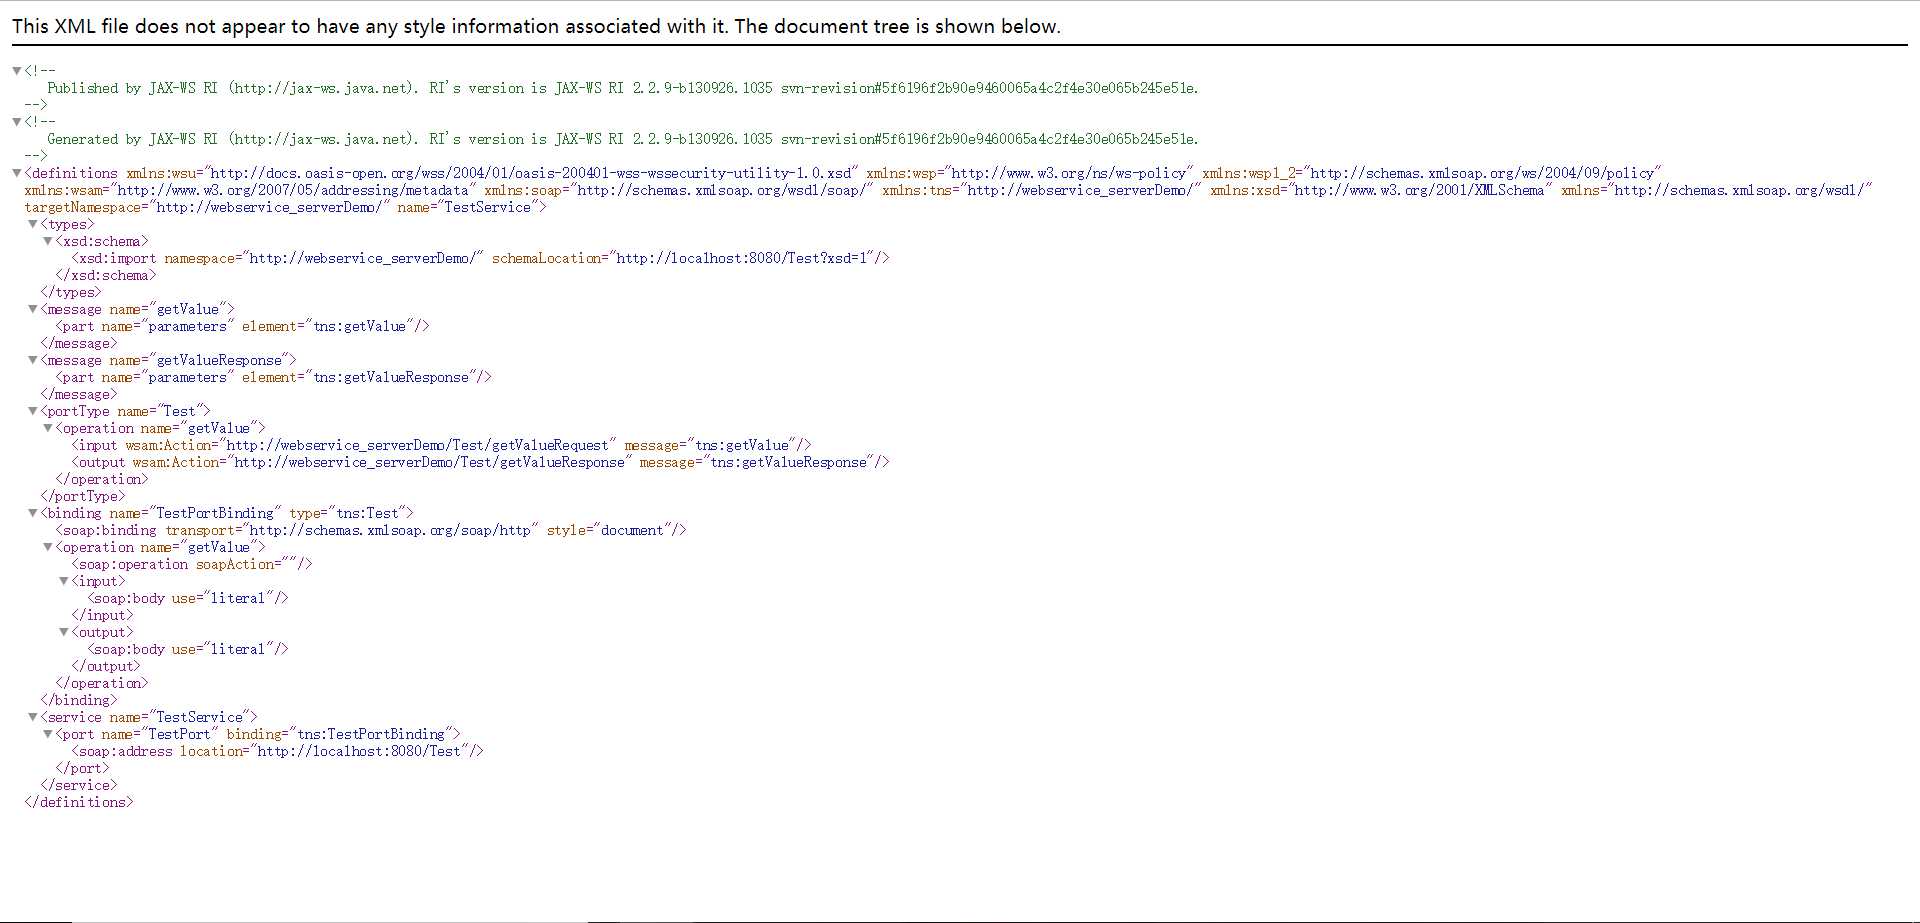Click output wsam:Action getValueResponse line
This screenshot has height=923, width=1920.
tap(480, 462)
